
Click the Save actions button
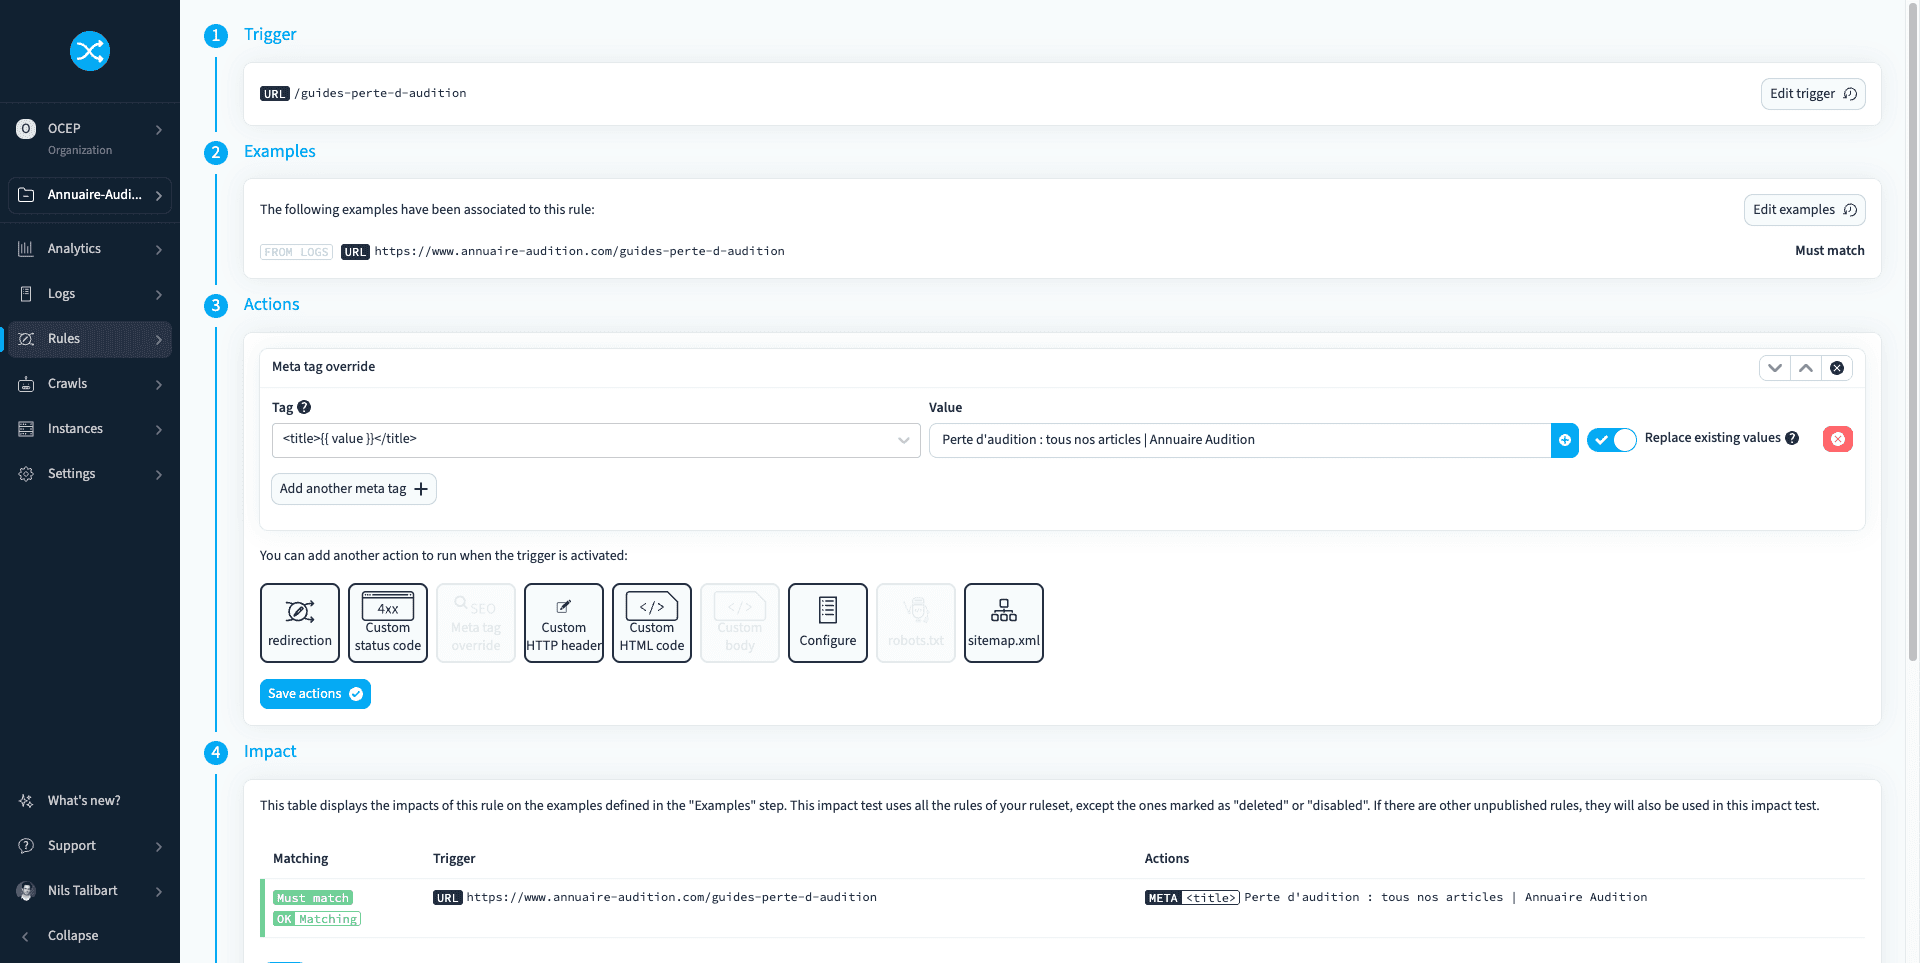(x=315, y=694)
